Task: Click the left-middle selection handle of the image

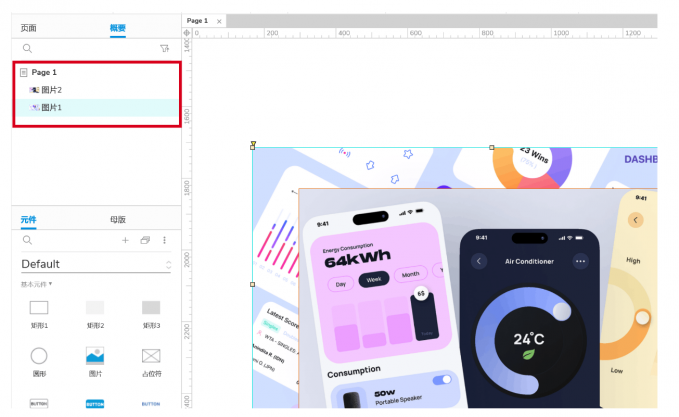Action: coord(252,284)
